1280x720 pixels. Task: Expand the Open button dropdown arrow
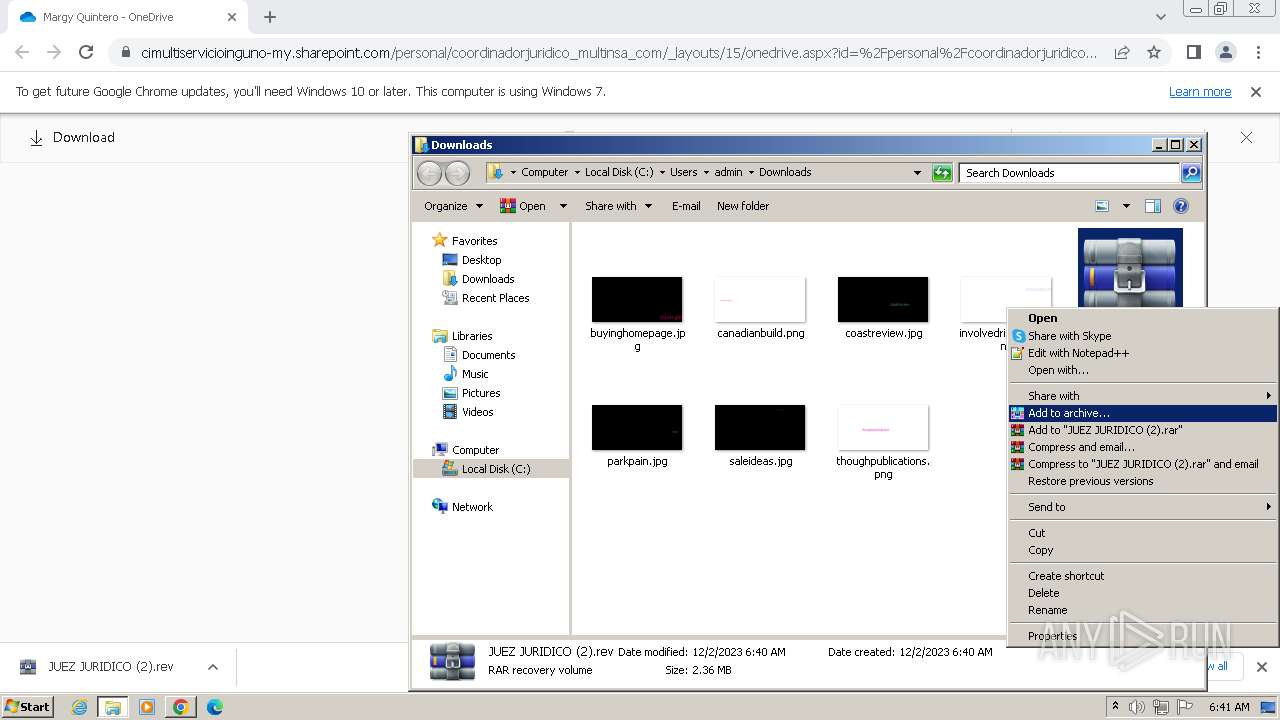coord(563,206)
